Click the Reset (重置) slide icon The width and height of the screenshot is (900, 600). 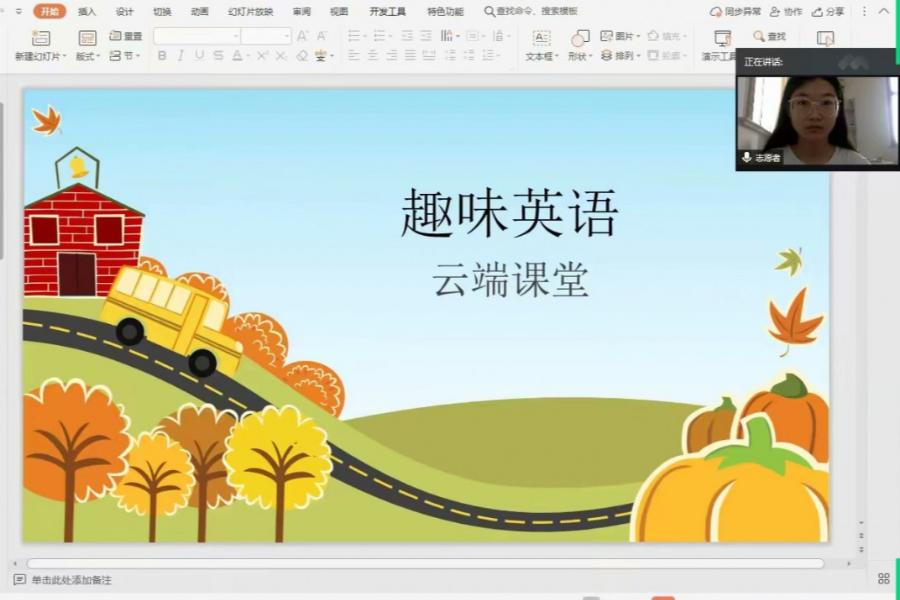coord(115,36)
